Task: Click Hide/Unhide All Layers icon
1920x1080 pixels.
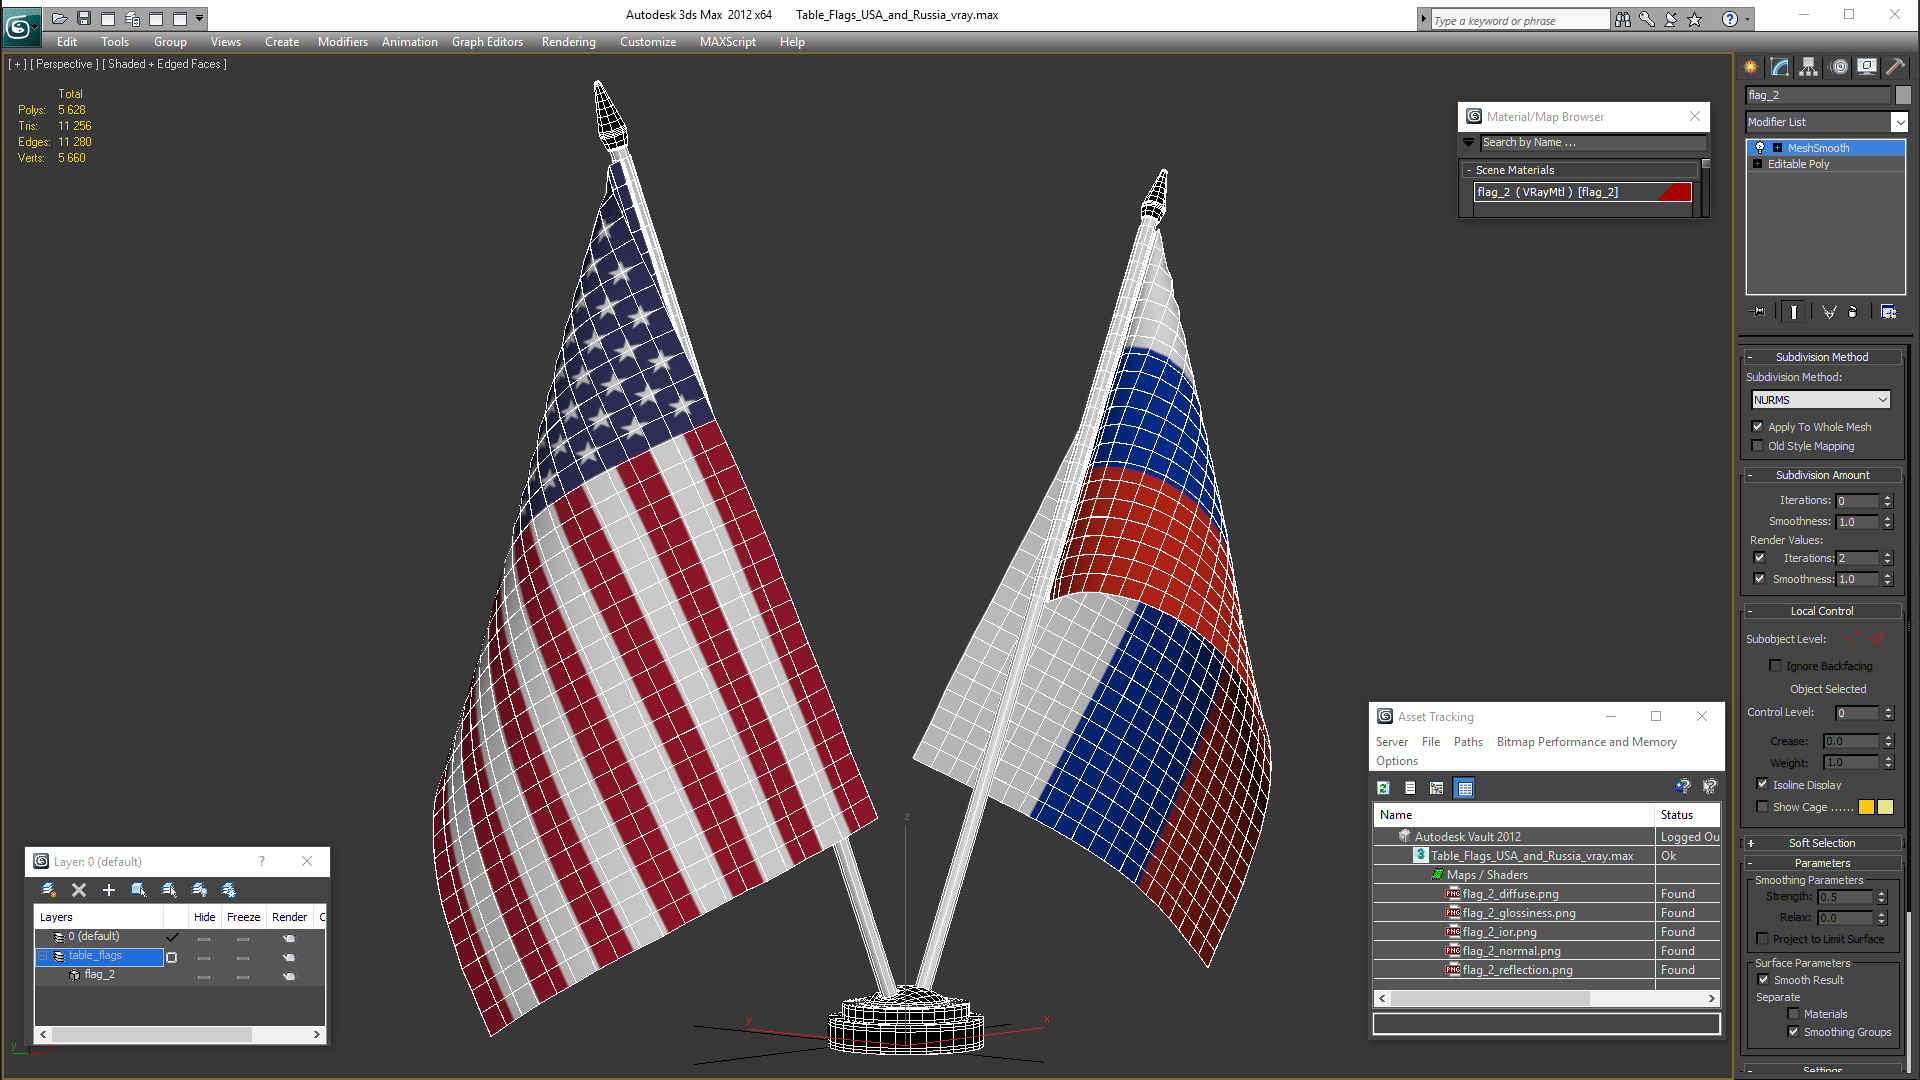Action: click(x=199, y=890)
